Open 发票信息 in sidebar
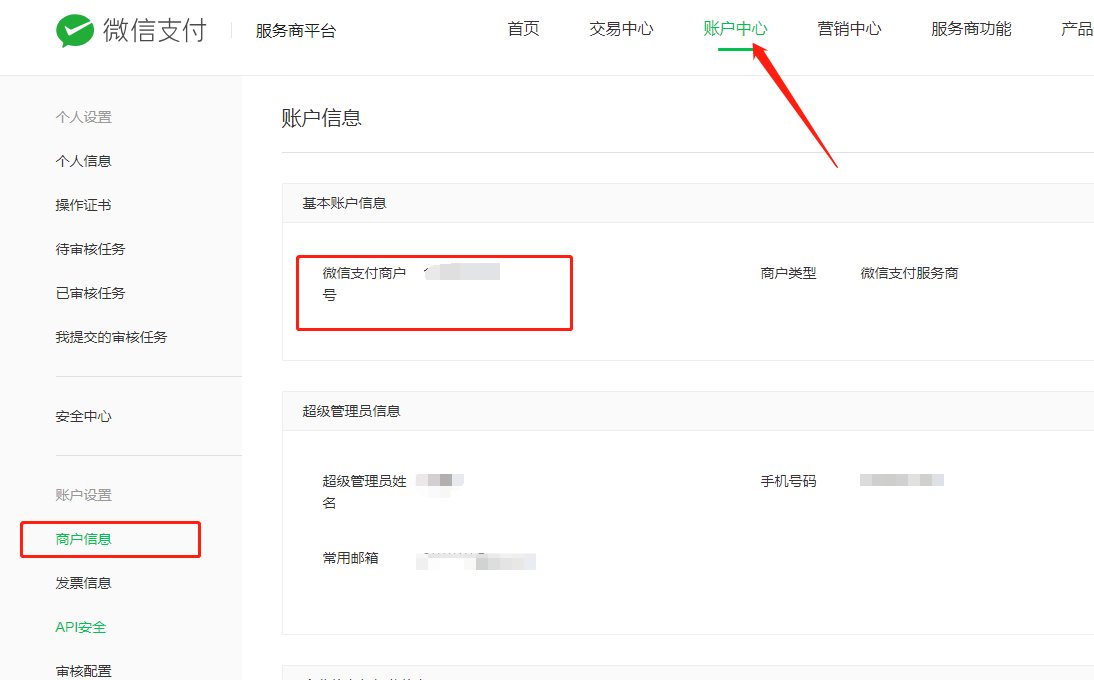Viewport: 1094px width, 680px height. coord(84,583)
